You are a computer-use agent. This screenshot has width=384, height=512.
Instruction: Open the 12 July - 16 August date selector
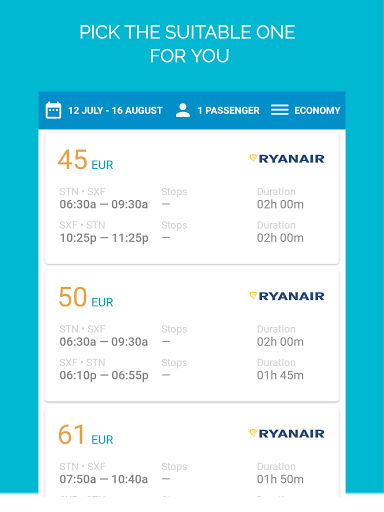click(x=115, y=110)
